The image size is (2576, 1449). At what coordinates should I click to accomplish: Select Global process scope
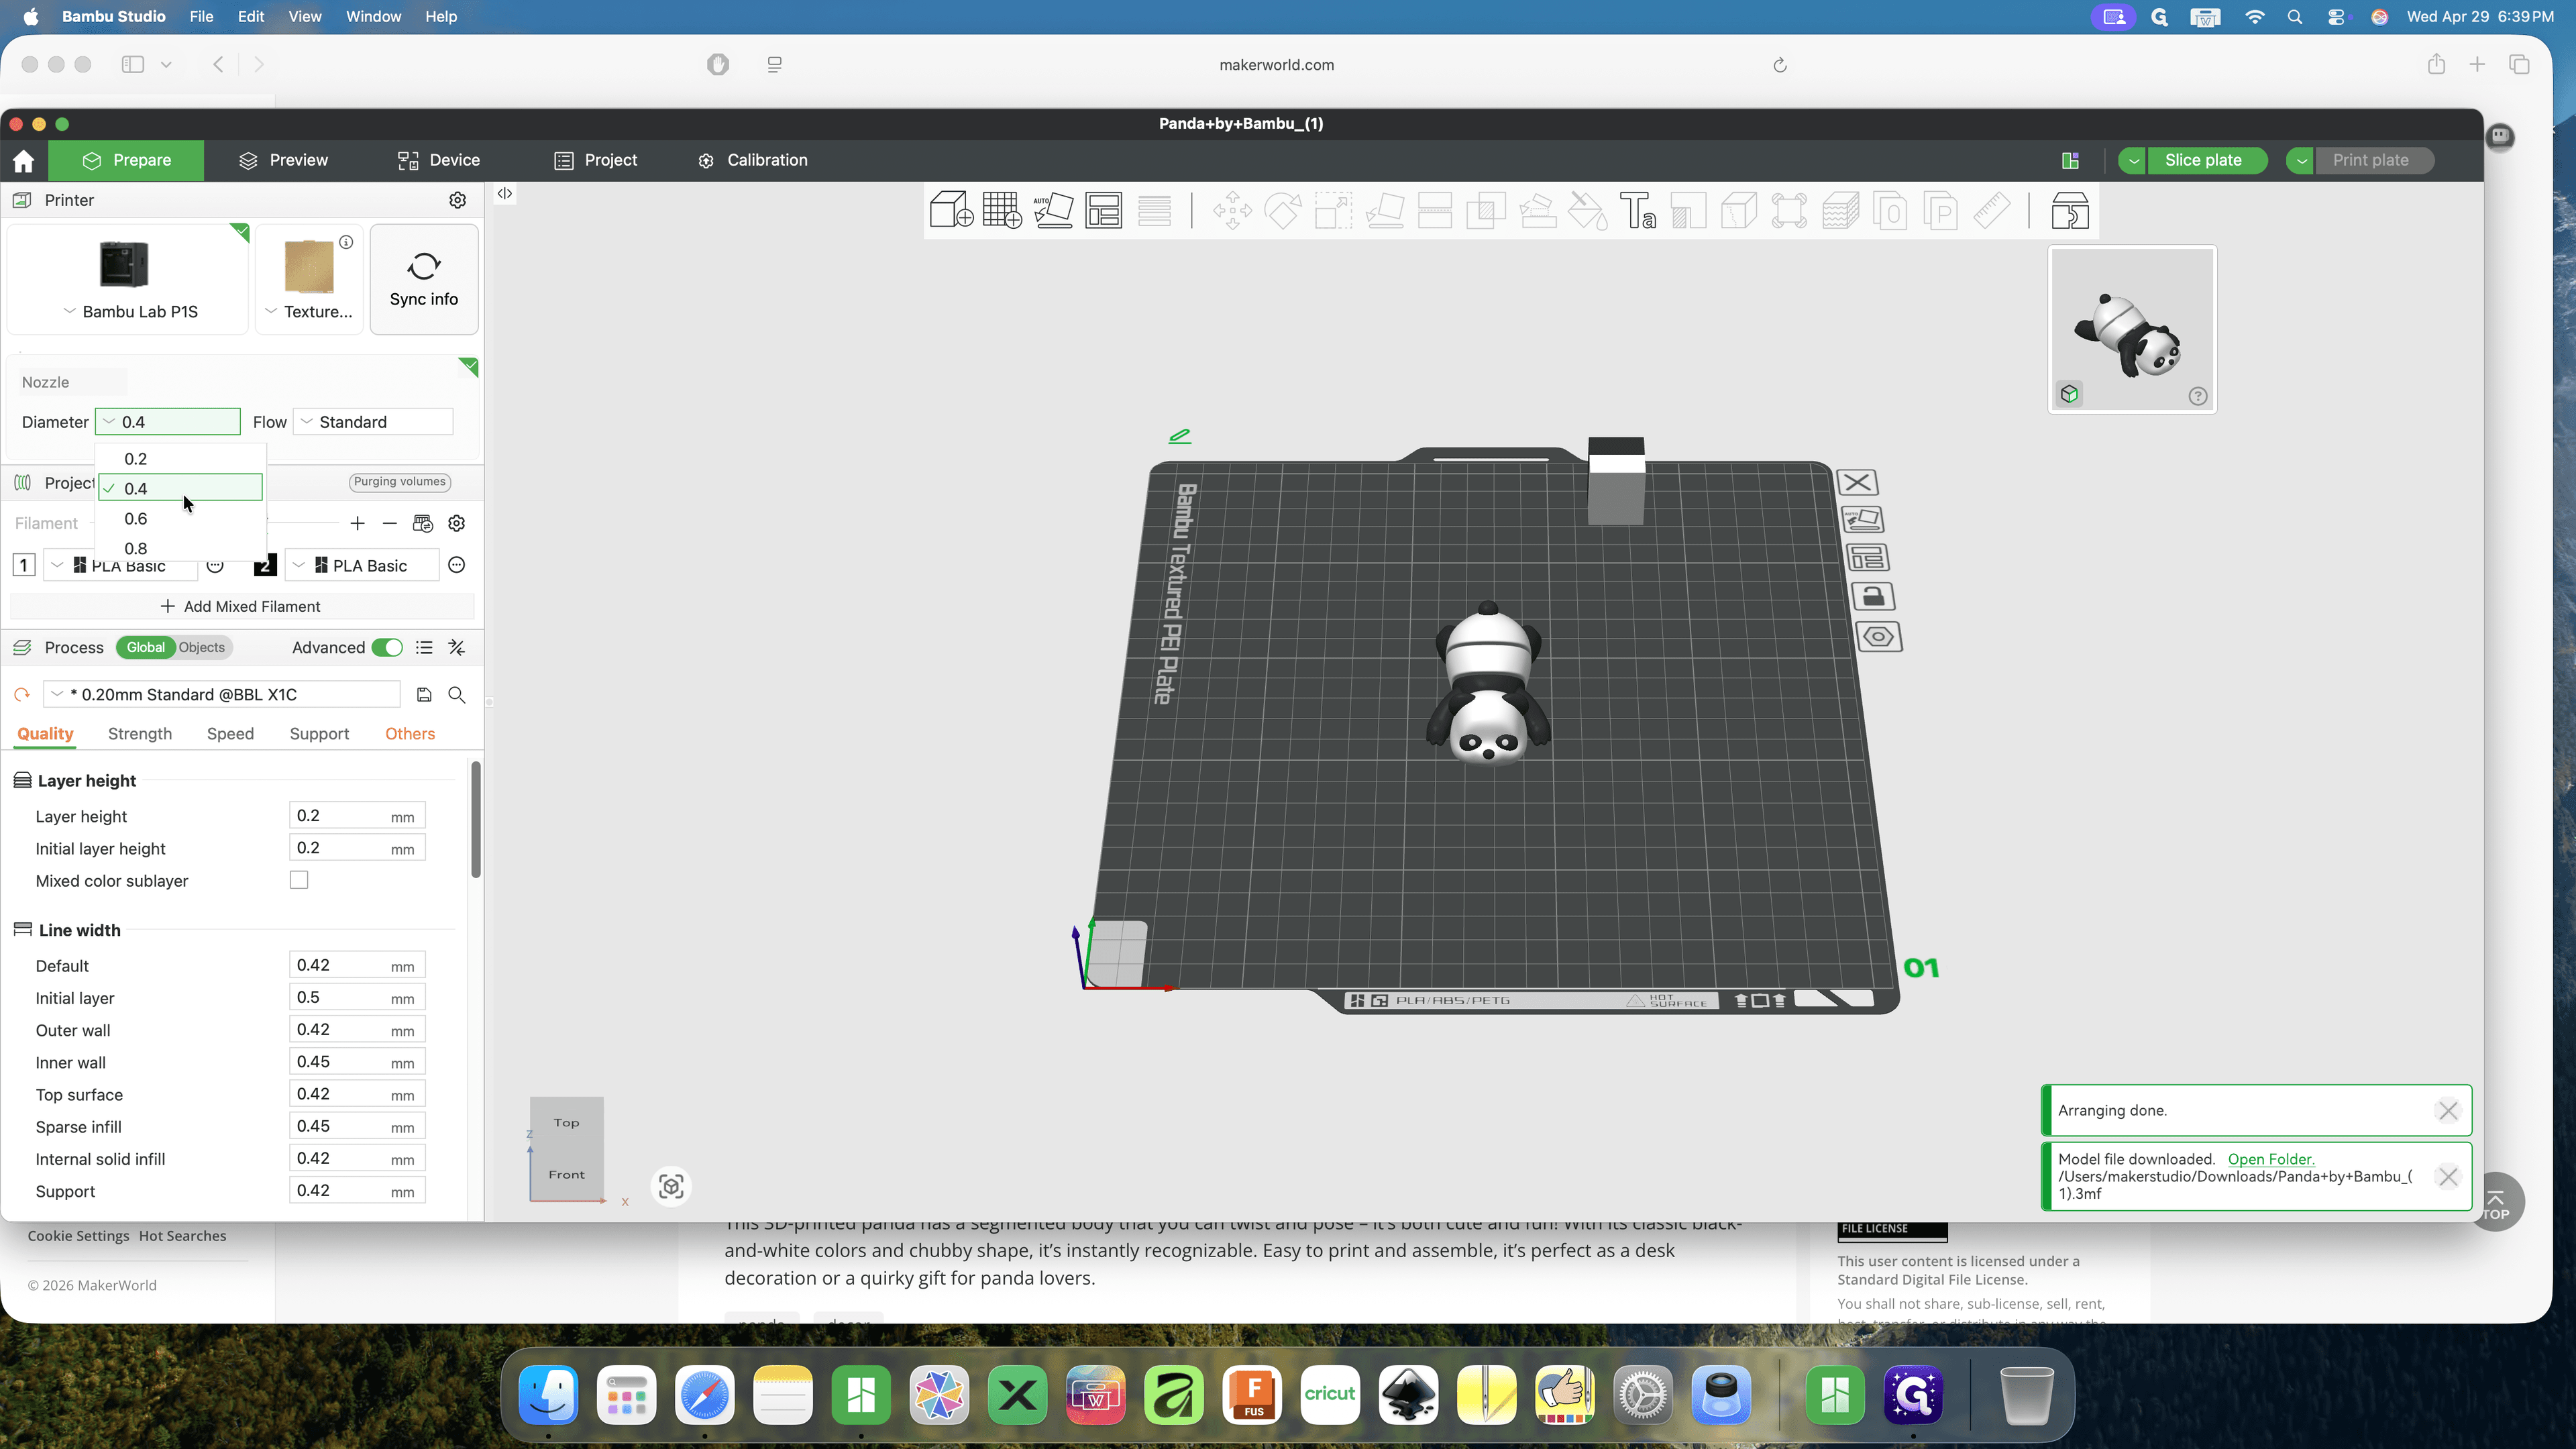coord(146,647)
